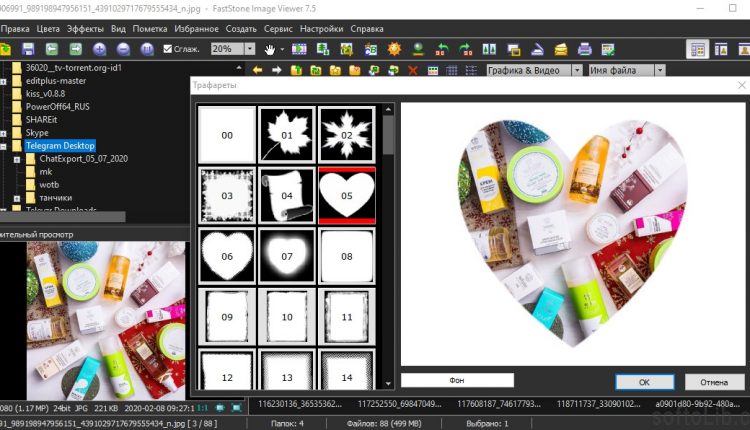Open the hand tool dropdown arrow
Viewport: 750px width, 430px height.
point(282,49)
